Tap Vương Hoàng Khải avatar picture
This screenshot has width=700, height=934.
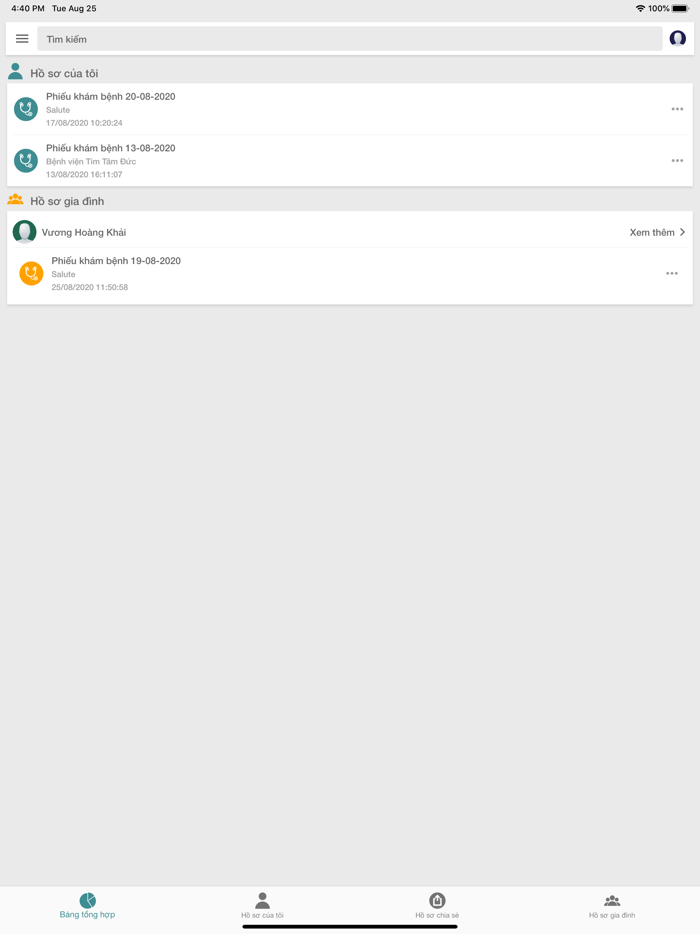24,232
